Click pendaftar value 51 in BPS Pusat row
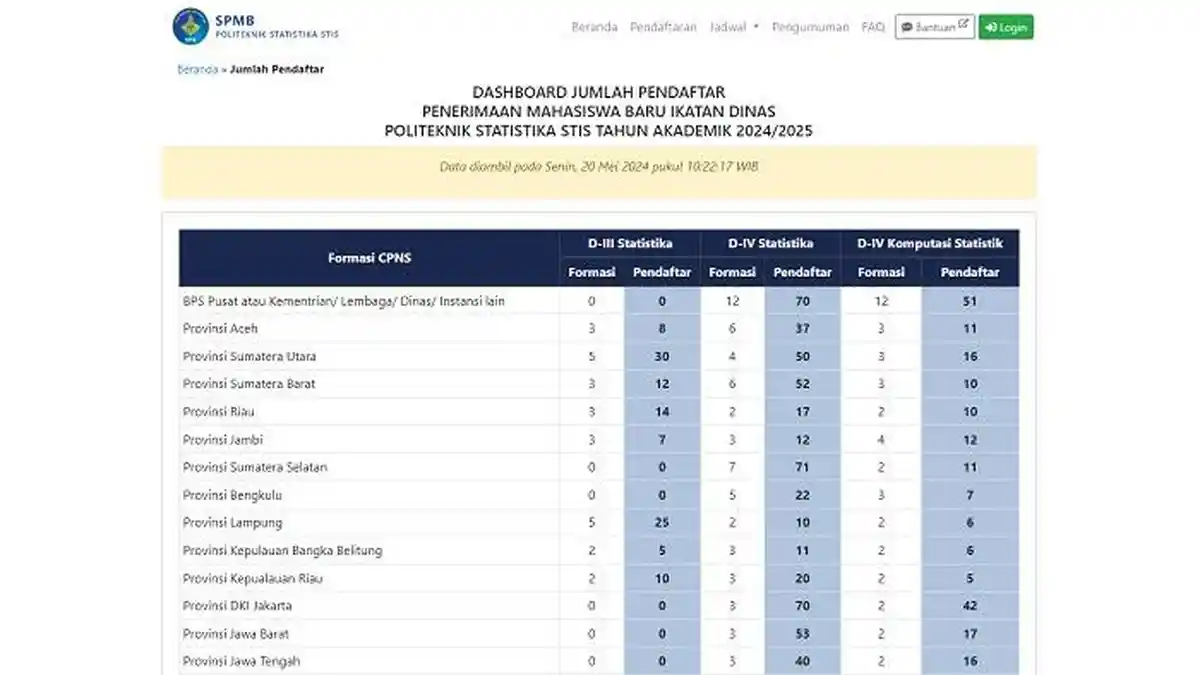This screenshot has height=675, width=1200. tap(970, 300)
